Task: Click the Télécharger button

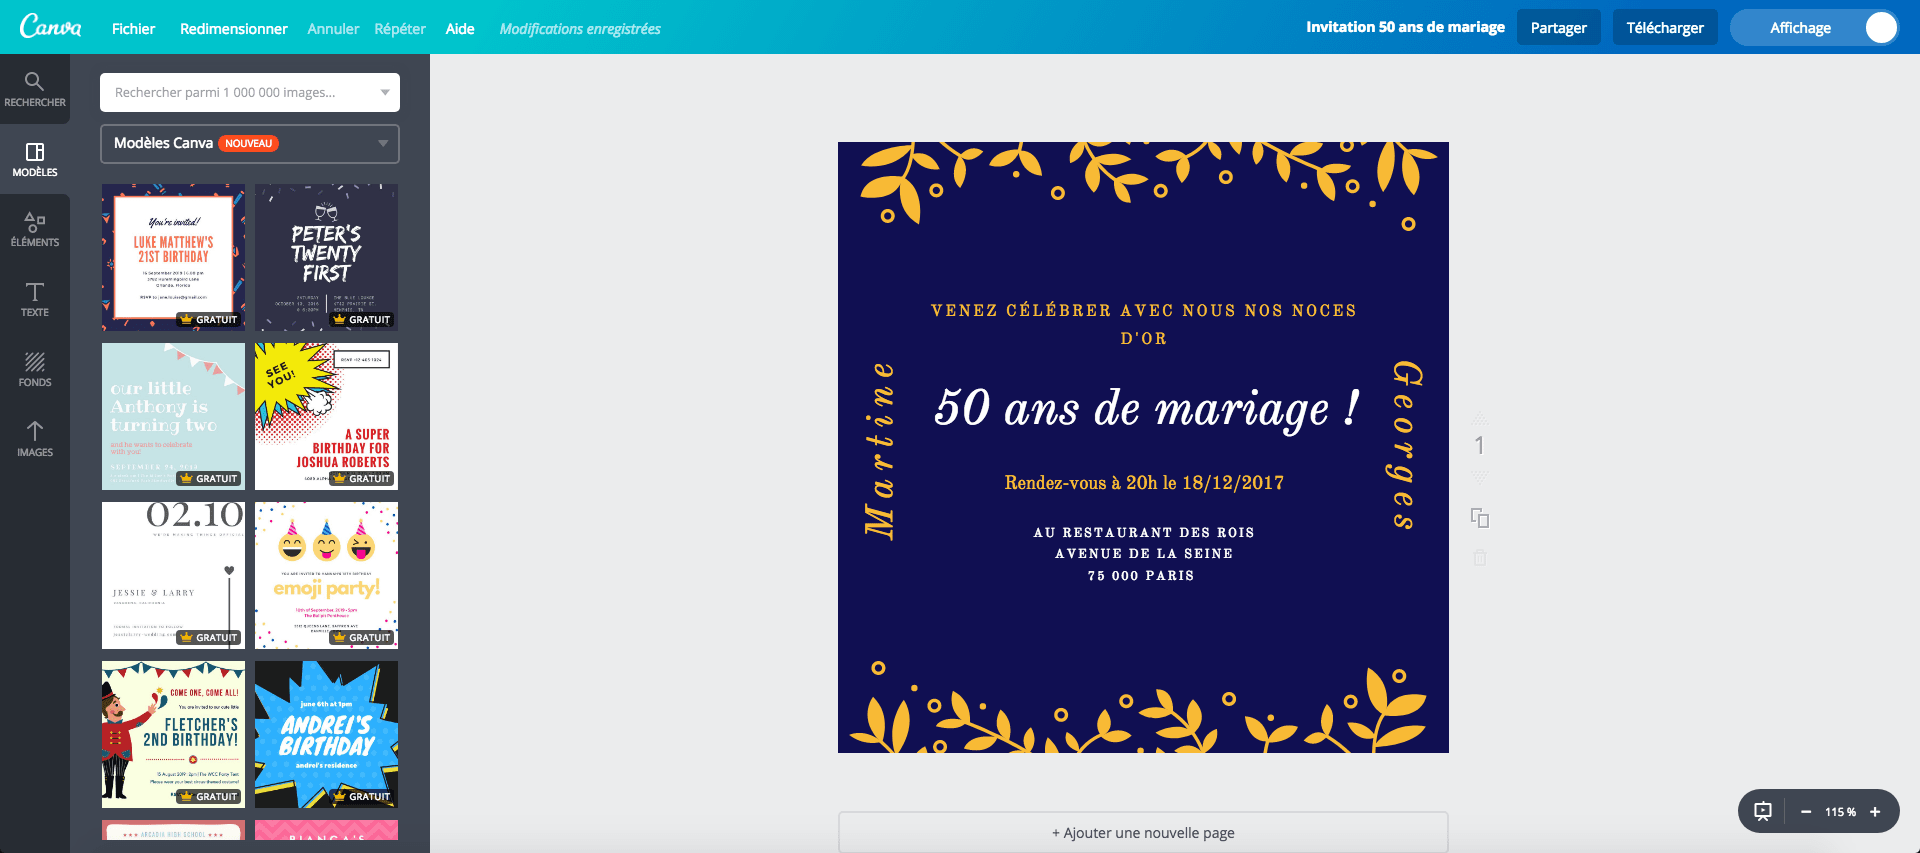Action: 1665,28
